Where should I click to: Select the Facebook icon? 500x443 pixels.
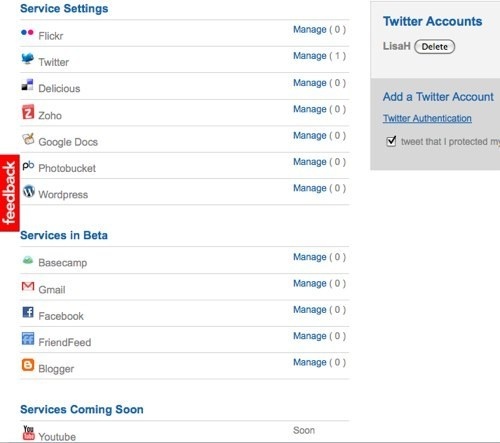point(28,312)
